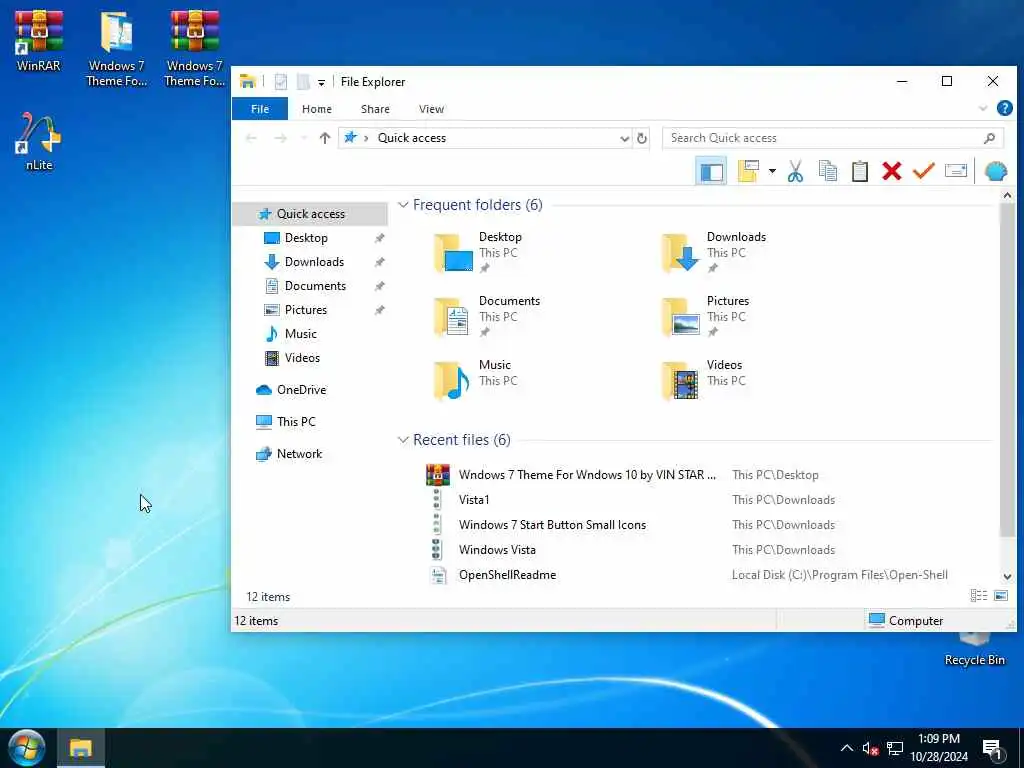The height and width of the screenshot is (768, 1024).
Task: Open the File ribbon tab
Action: 260,109
